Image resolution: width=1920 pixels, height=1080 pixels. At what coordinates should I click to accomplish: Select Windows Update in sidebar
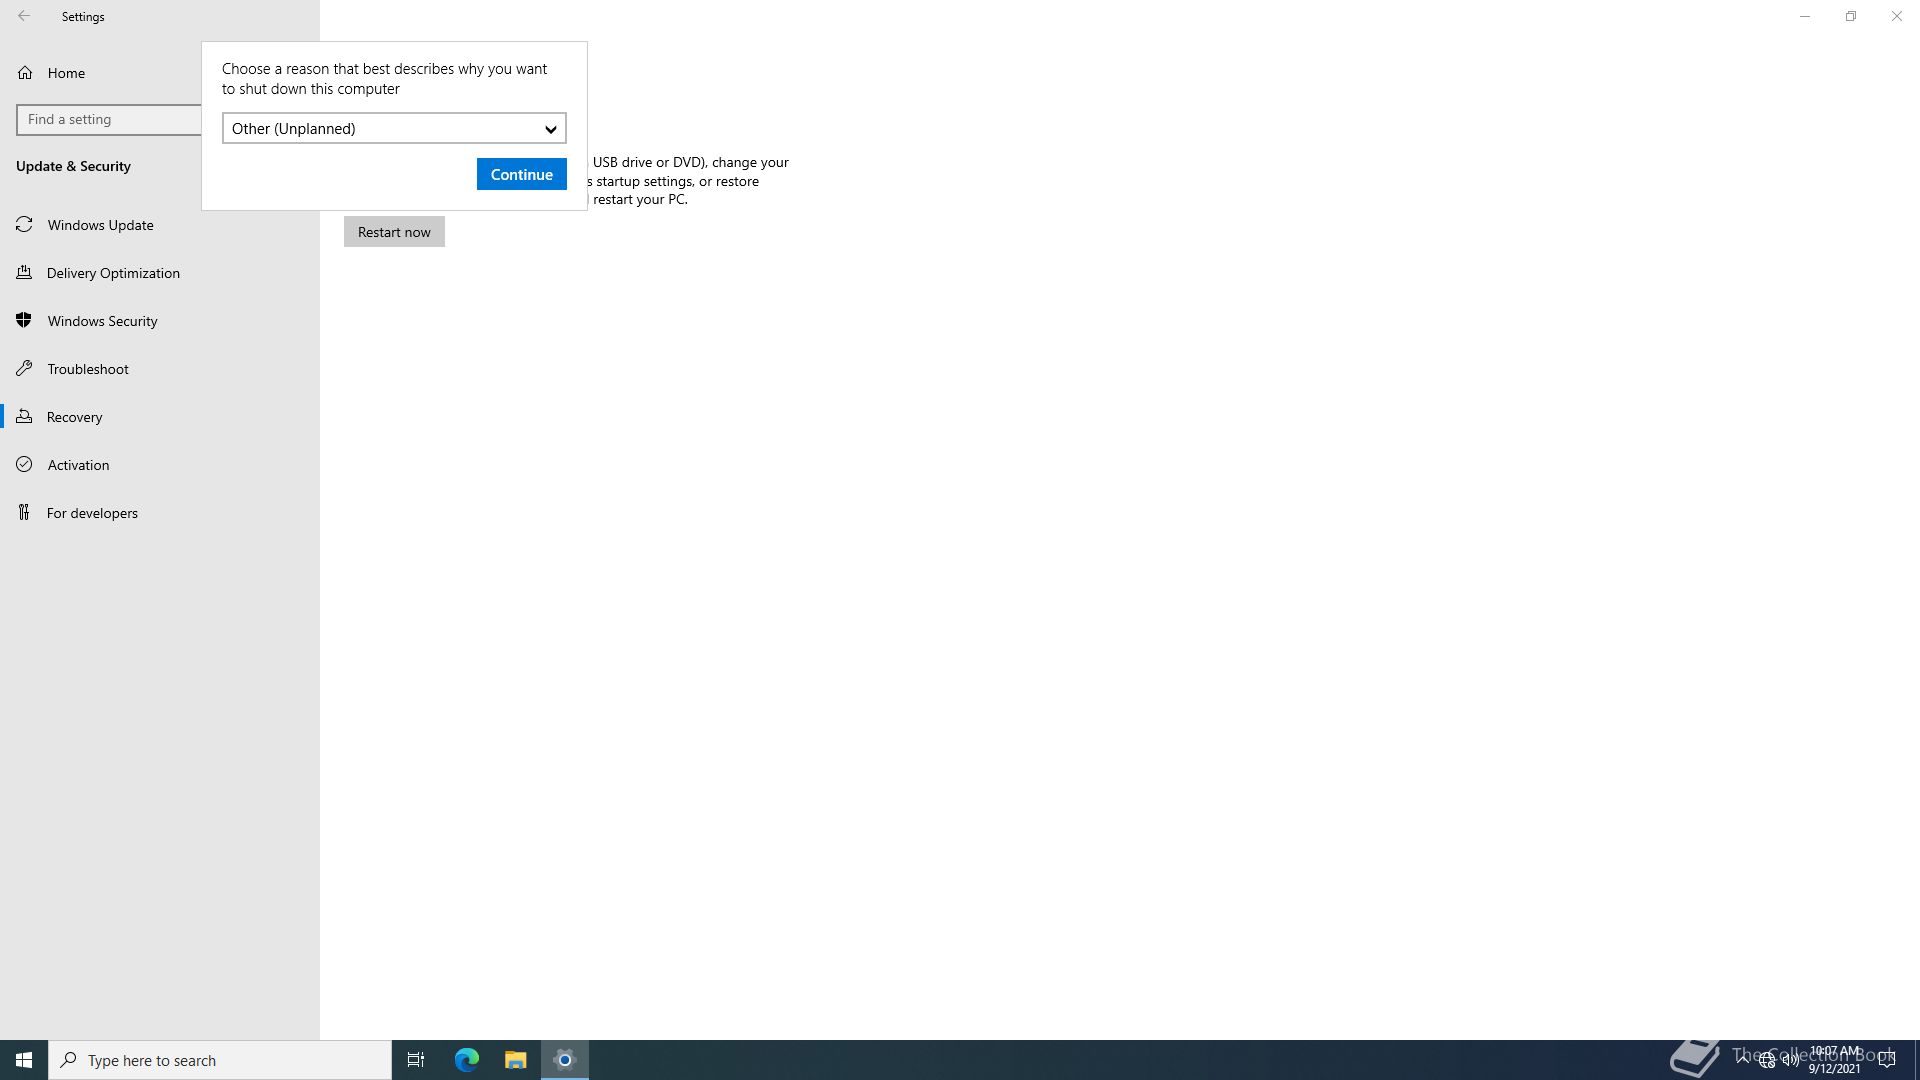click(x=100, y=225)
